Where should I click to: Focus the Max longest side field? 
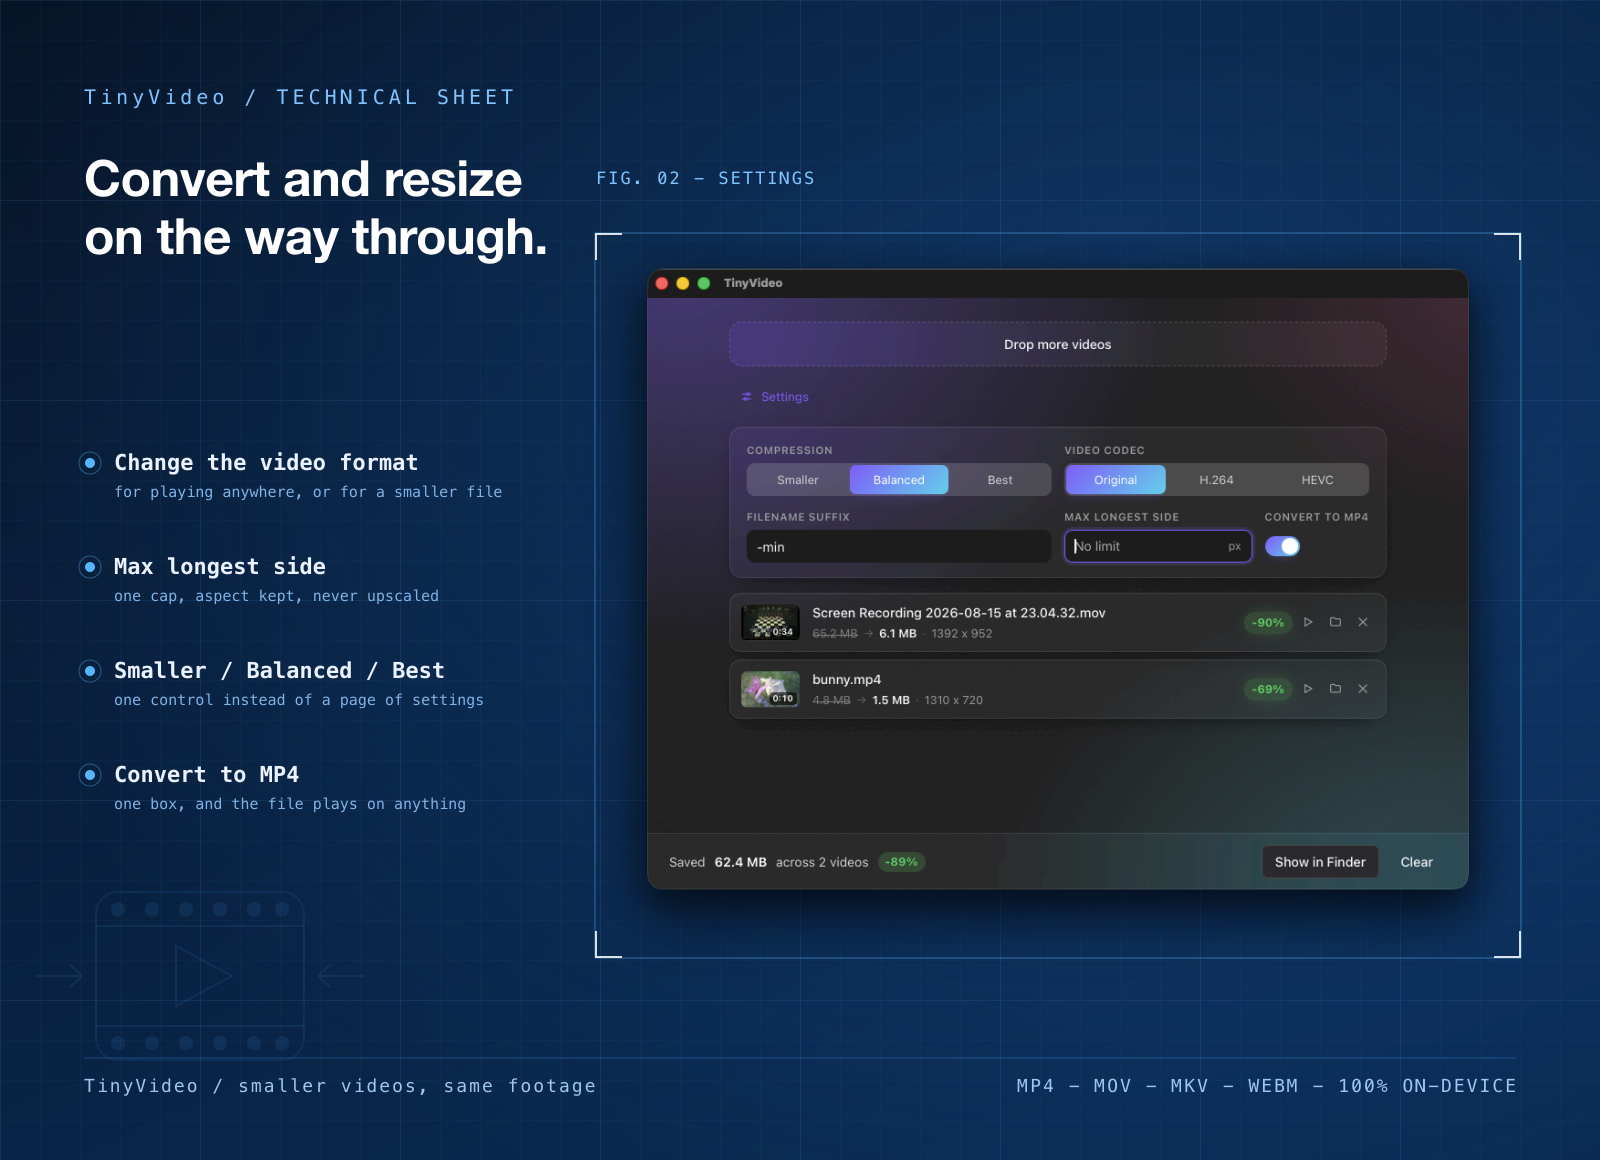1158,546
